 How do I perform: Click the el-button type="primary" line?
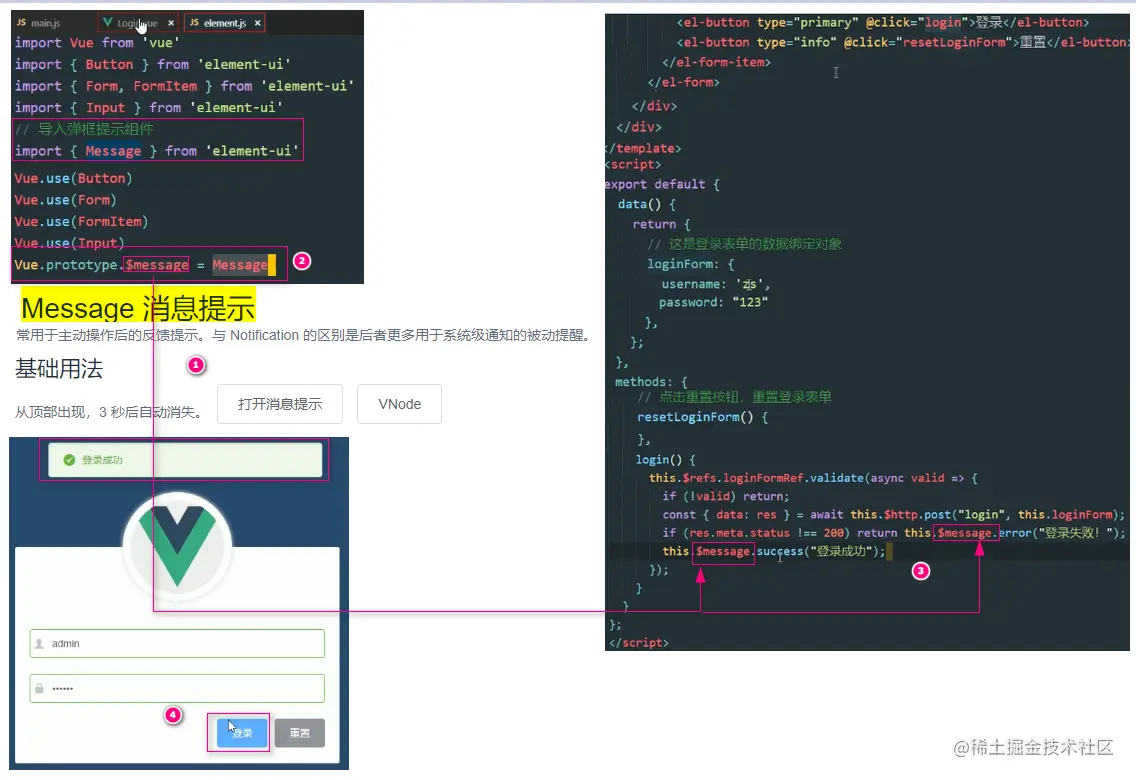[x=882, y=22]
